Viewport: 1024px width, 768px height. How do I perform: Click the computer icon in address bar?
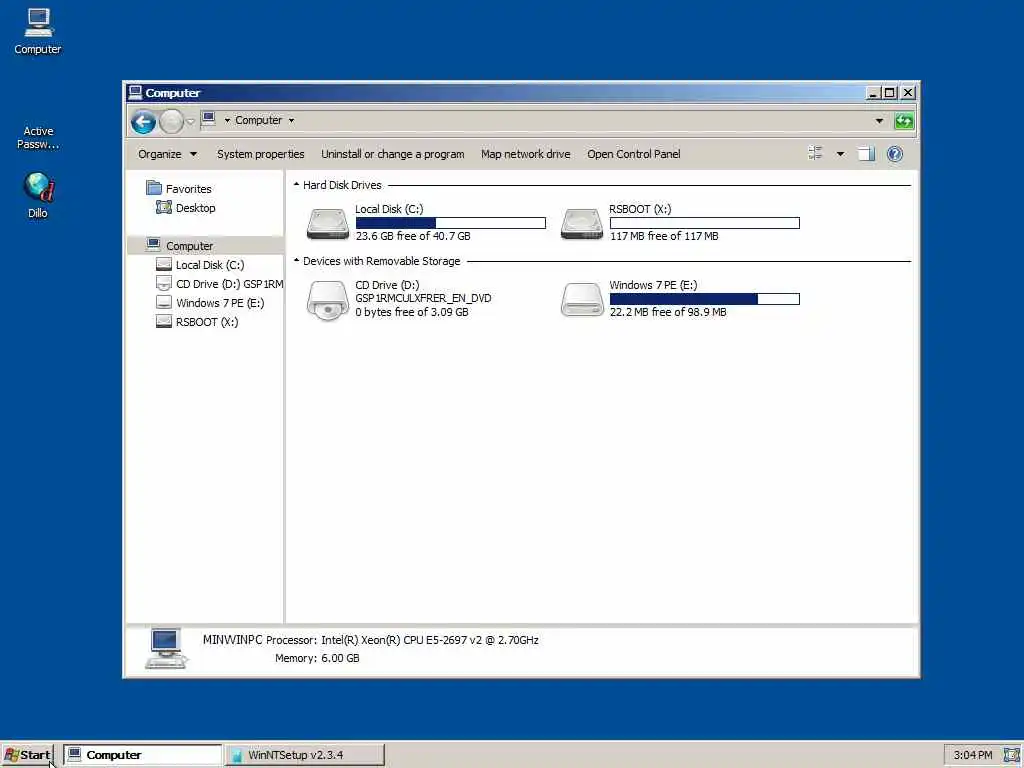click(209, 119)
